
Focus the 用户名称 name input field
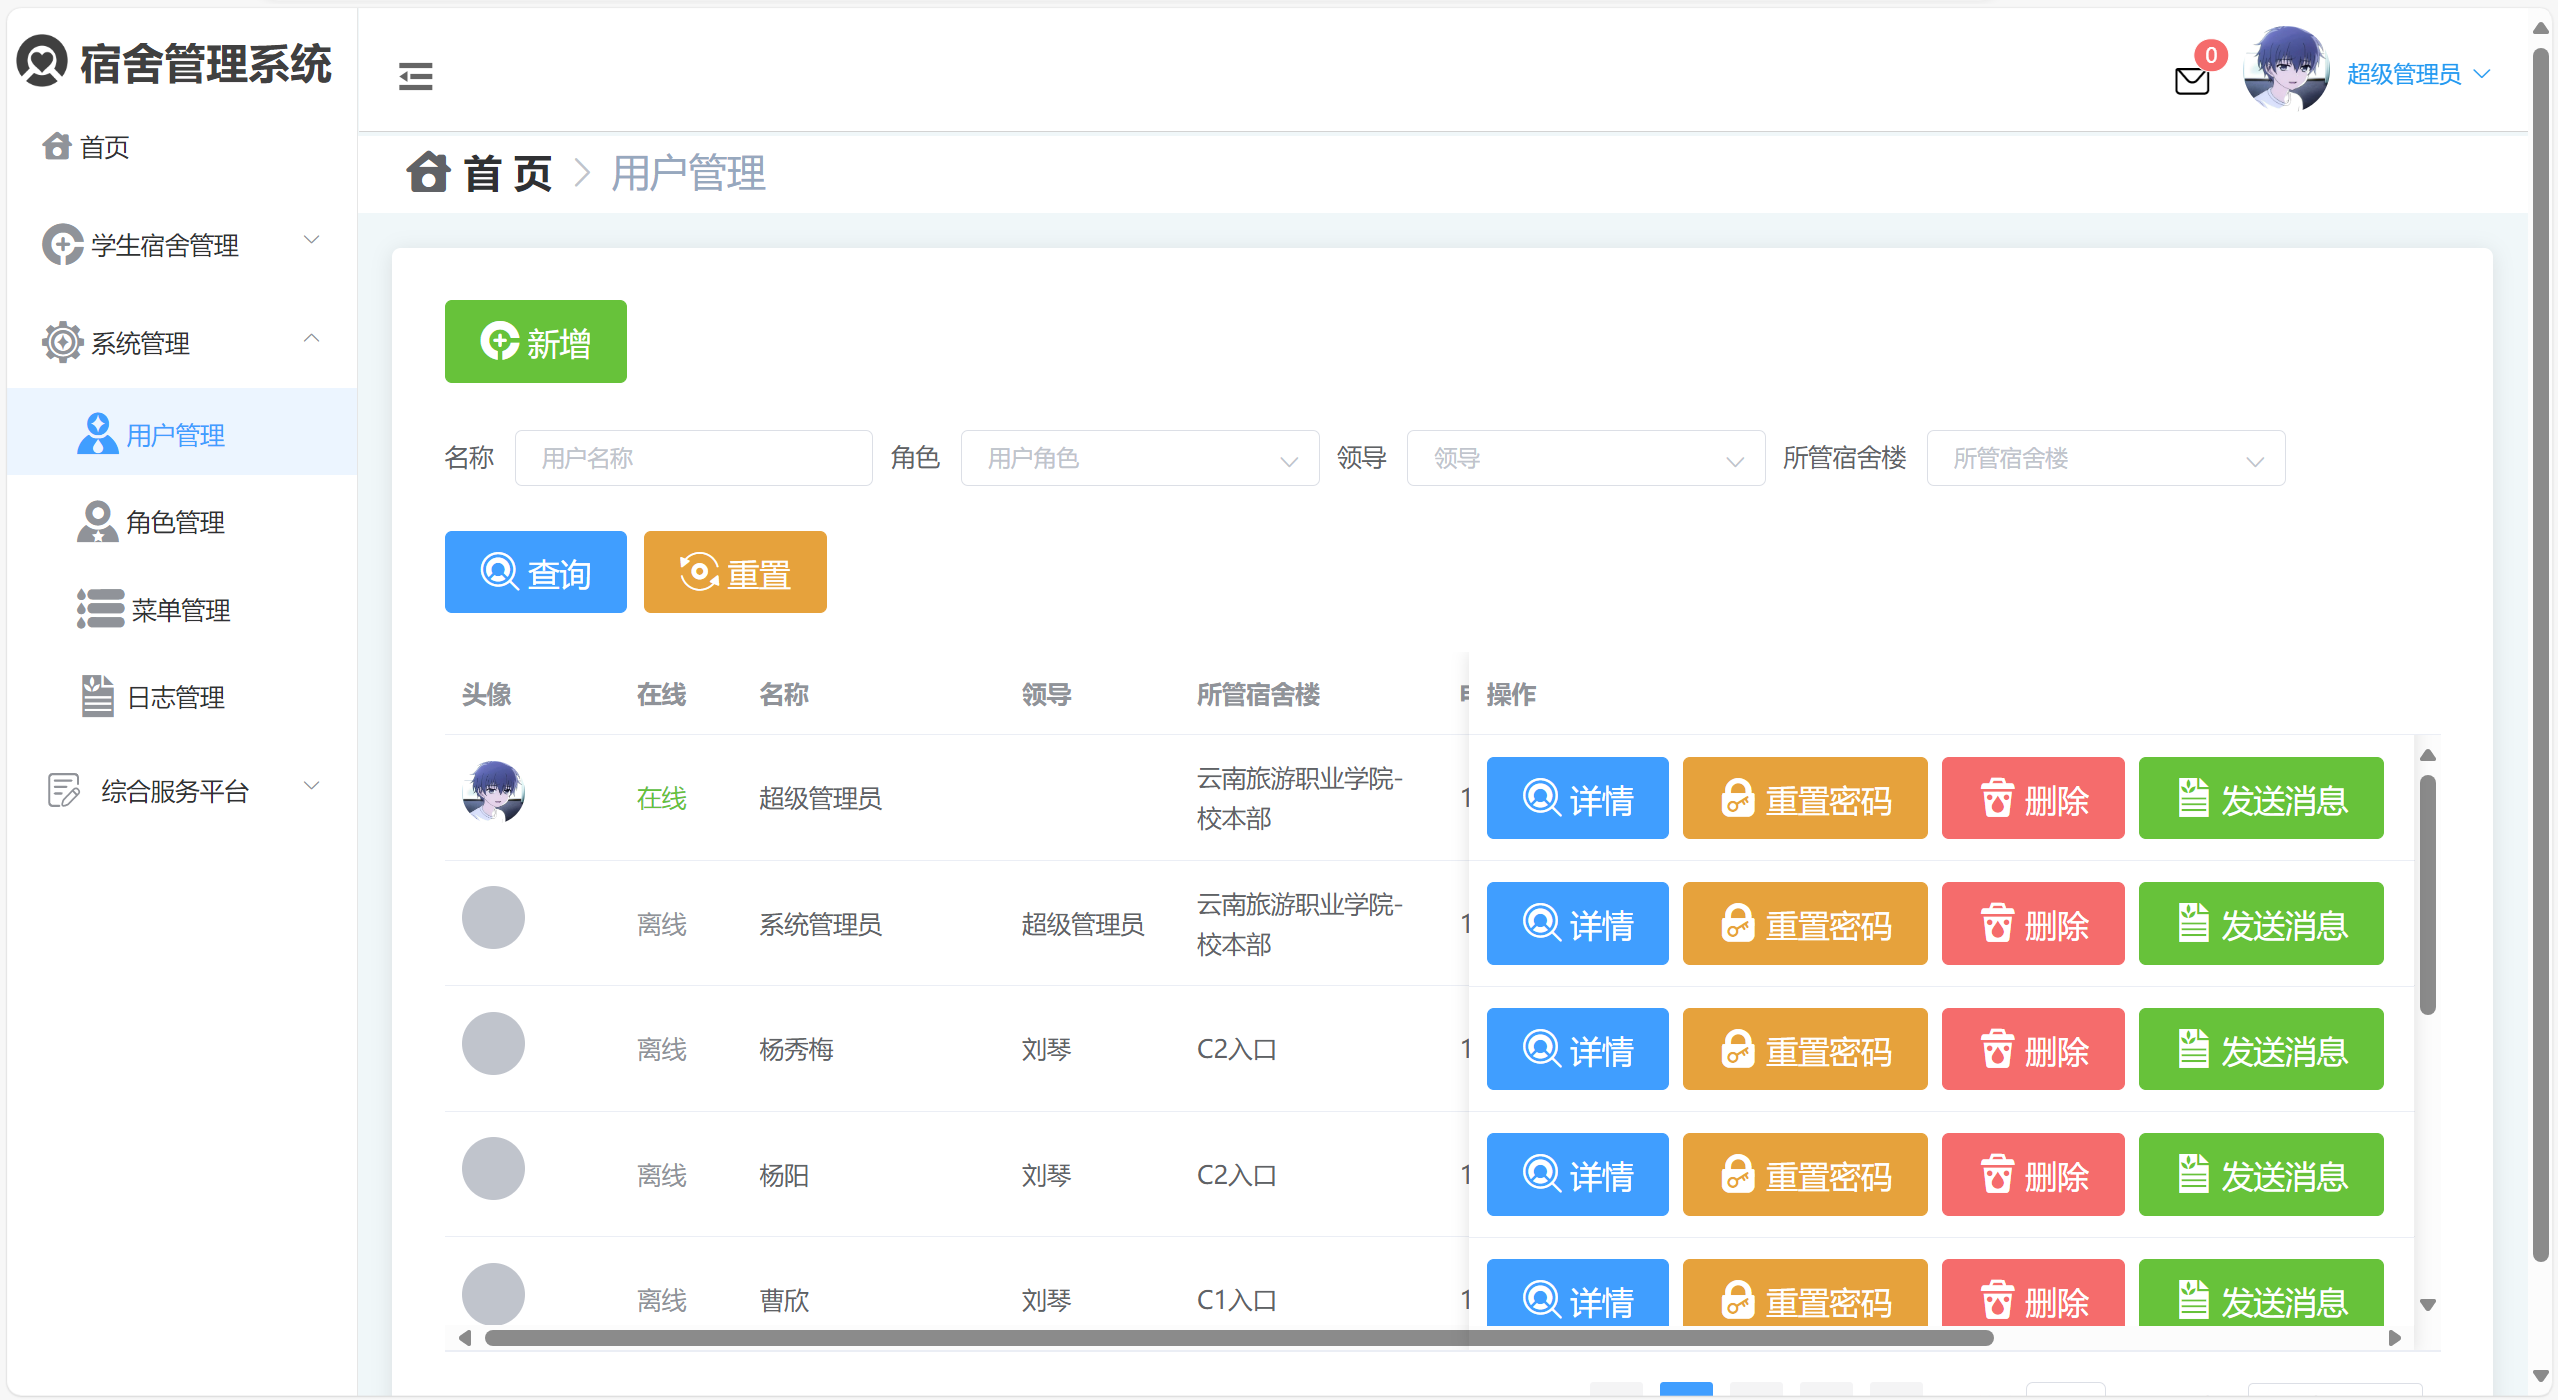[693, 458]
